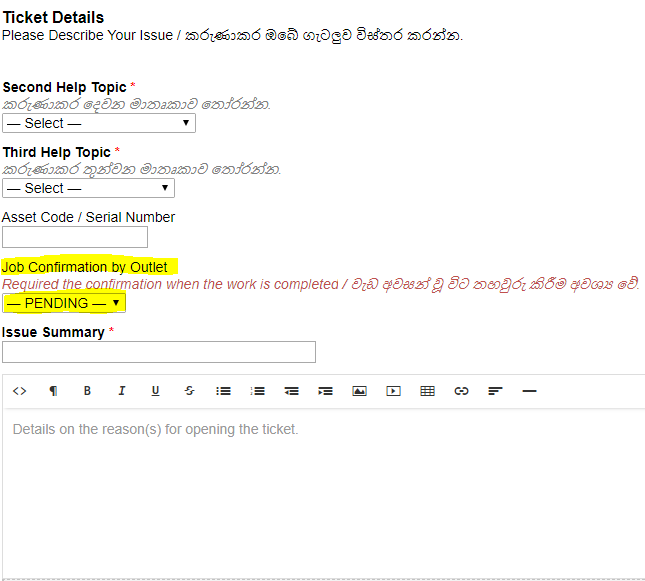
Task: Insert a hyperlink via link icon
Action: click(x=461, y=391)
